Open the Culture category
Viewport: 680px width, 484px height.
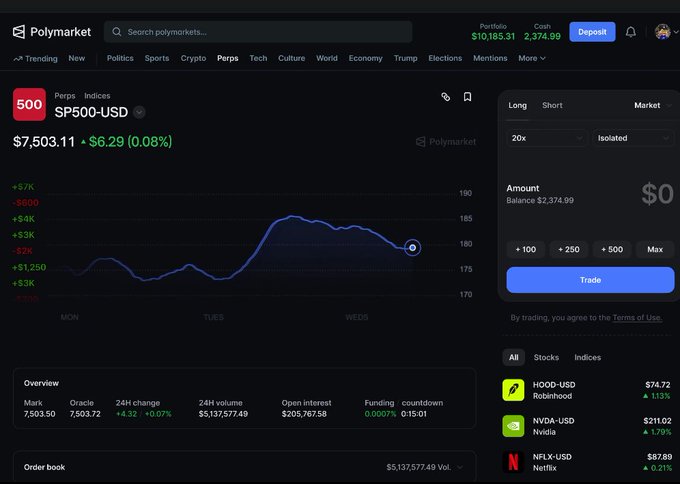click(291, 58)
